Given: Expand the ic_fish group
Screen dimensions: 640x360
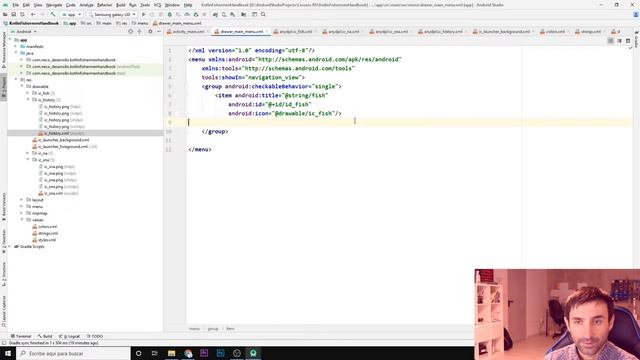Looking at the screenshot, I should (28, 93).
